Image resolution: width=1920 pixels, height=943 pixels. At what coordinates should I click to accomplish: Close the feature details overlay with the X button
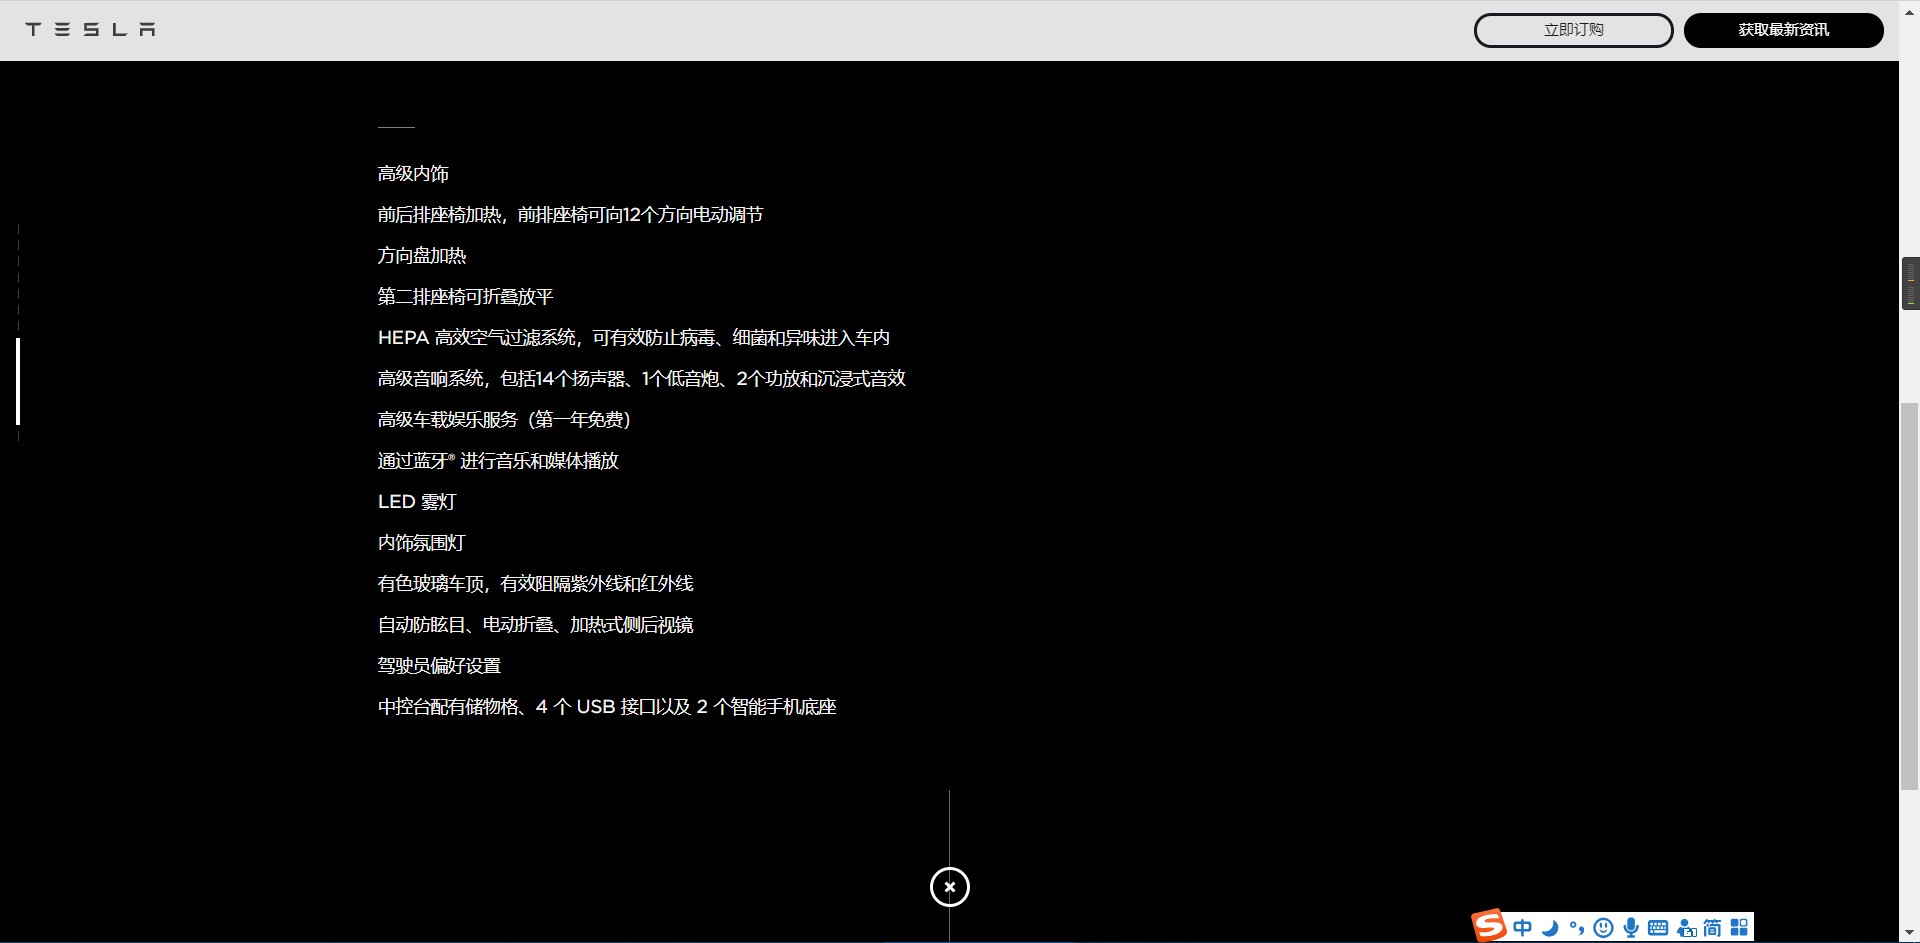coord(949,887)
